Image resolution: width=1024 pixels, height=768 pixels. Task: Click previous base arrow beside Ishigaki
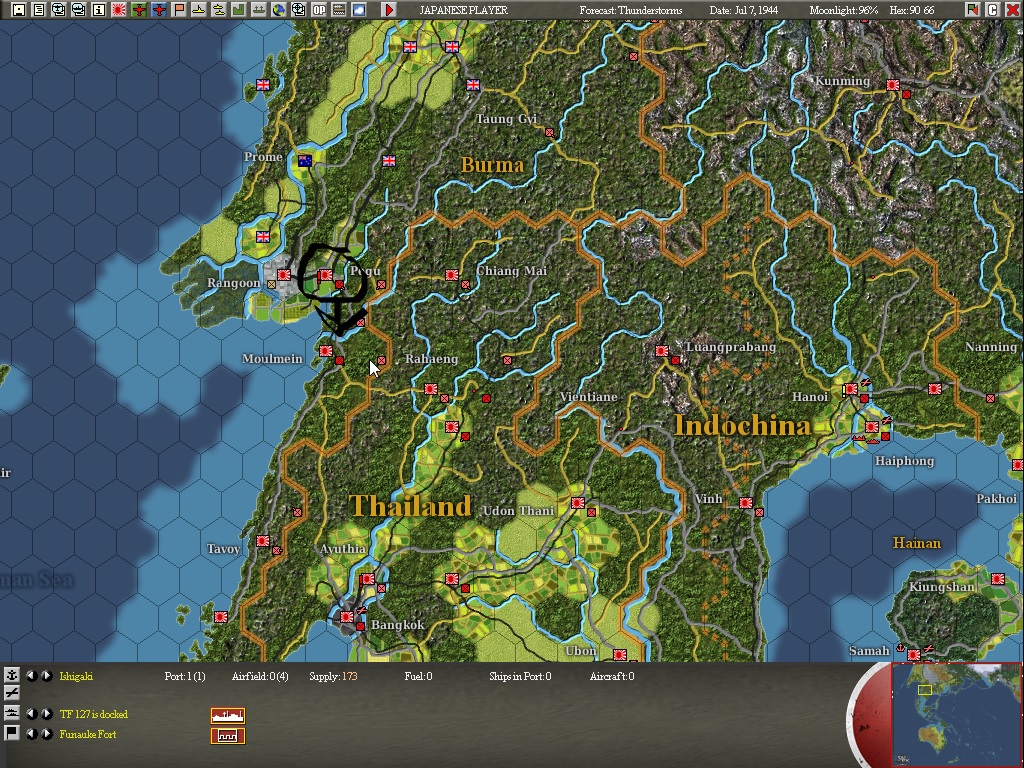tap(31, 676)
